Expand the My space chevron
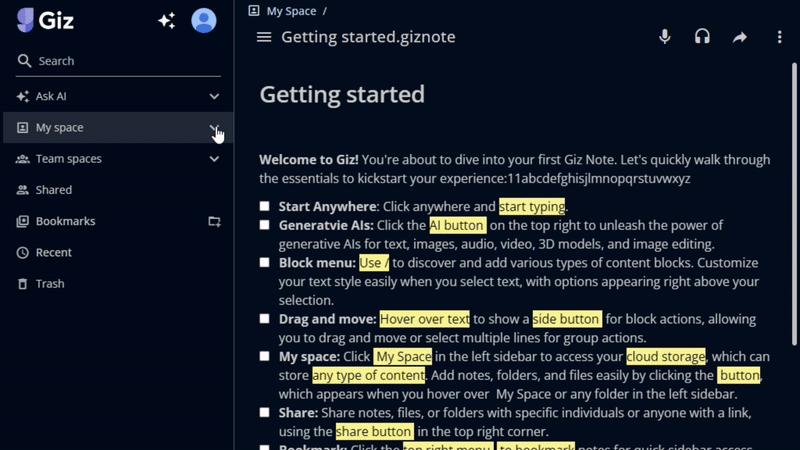 pyautogui.click(x=214, y=128)
